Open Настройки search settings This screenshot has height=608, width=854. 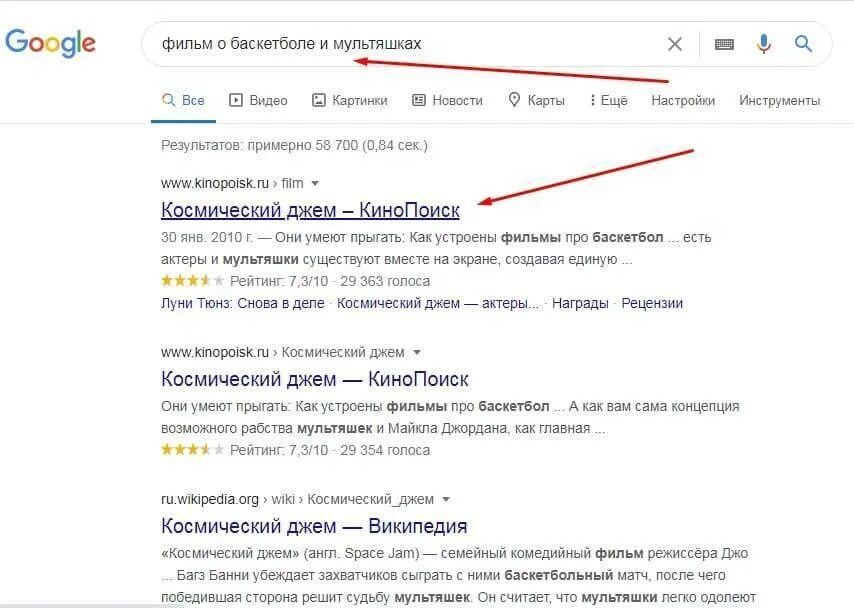click(683, 101)
